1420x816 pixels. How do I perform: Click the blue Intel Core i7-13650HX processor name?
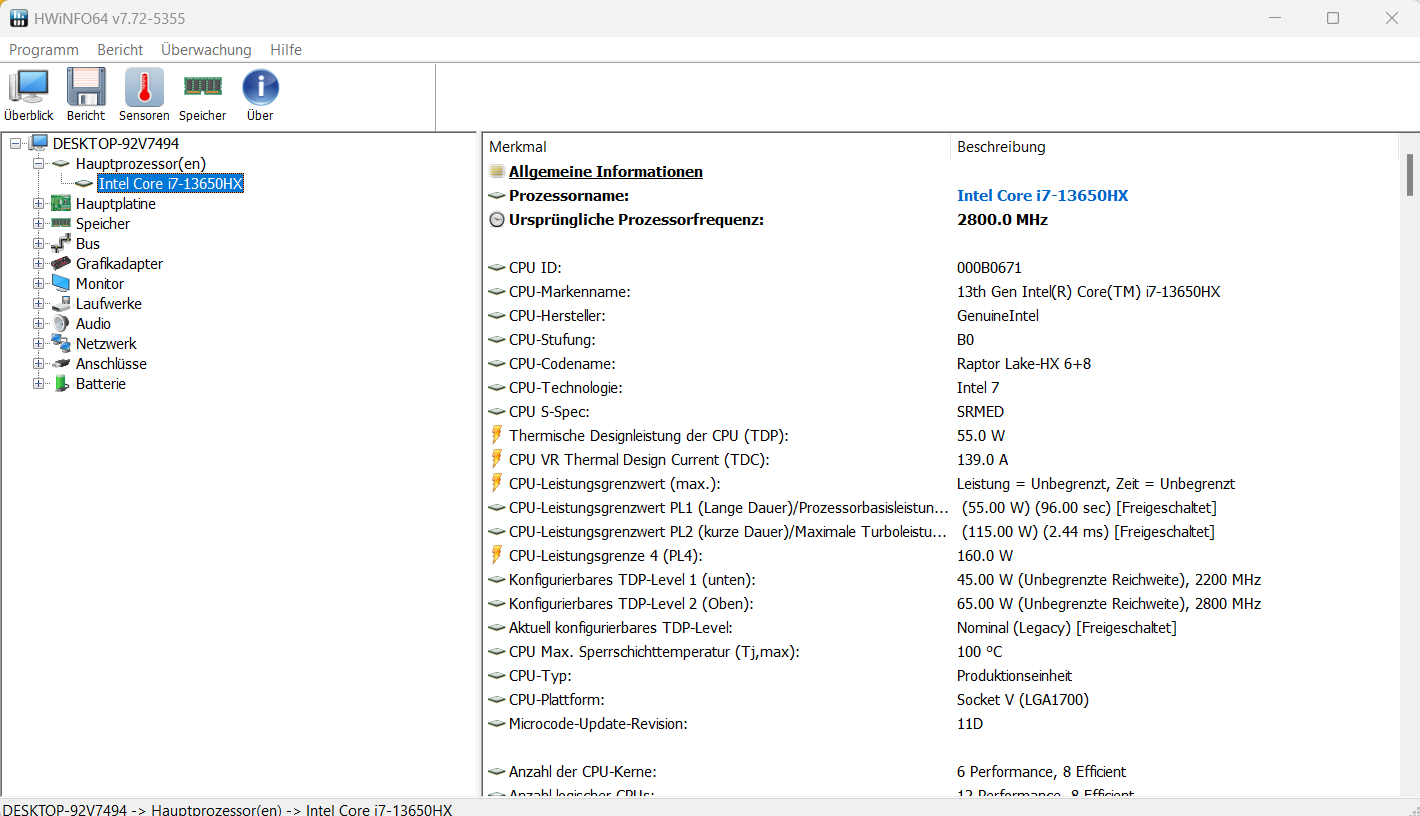(x=1042, y=196)
